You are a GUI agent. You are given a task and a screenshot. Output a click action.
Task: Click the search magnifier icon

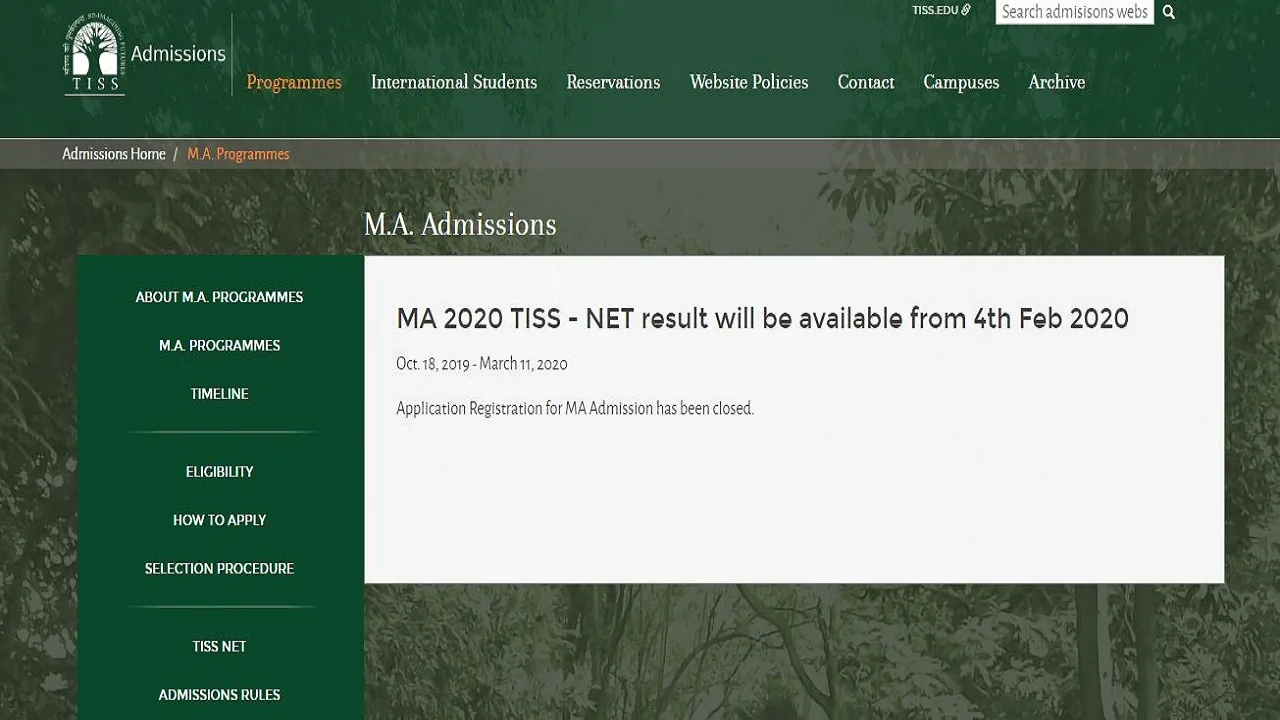click(x=1169, y=12)
